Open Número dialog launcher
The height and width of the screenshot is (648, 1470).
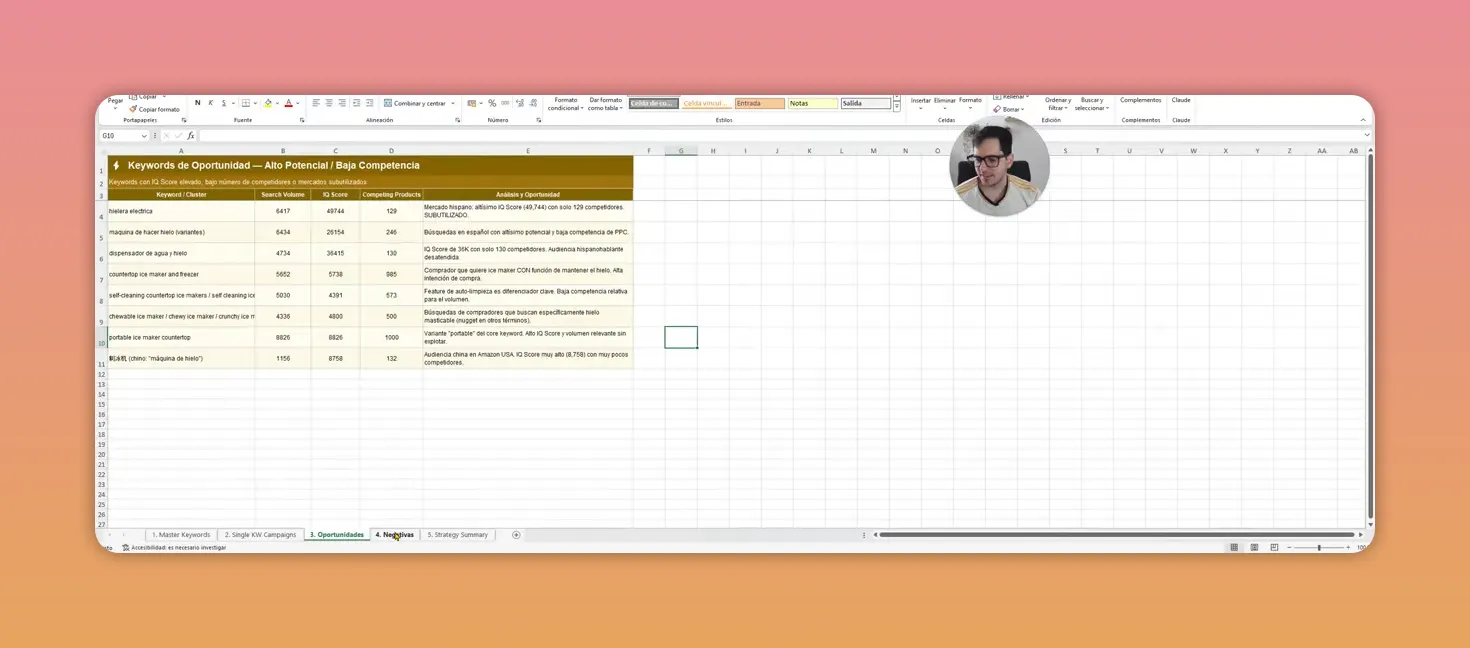(538, 120)
